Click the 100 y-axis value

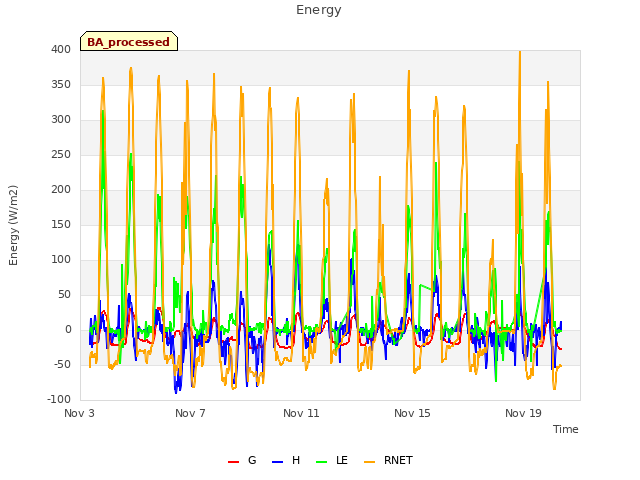(61, 260)
